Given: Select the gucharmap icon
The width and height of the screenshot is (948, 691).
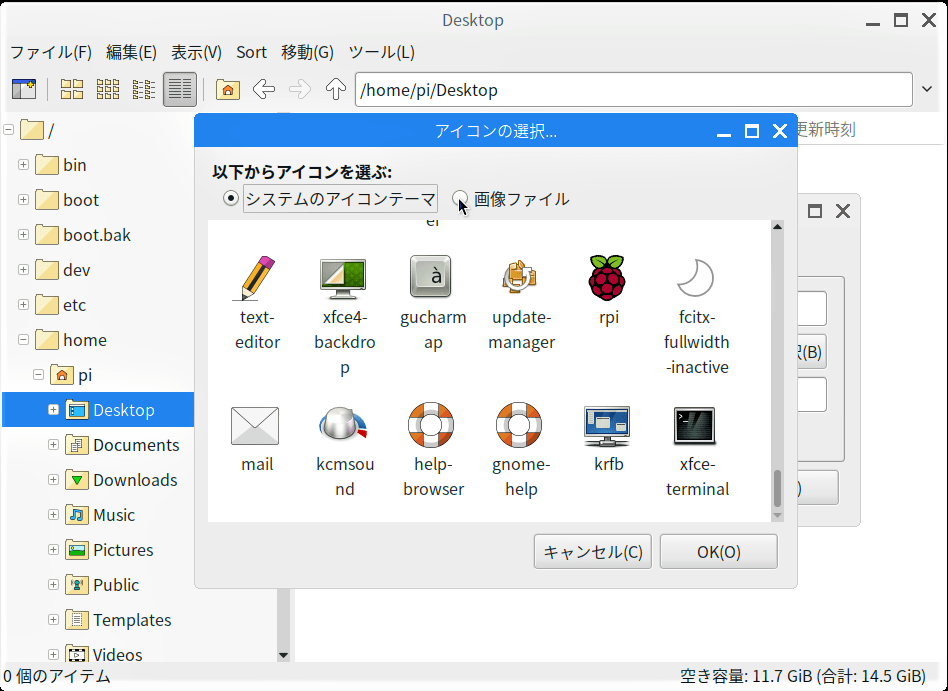Looking at the screenshot, I should [x=433, y=278].
